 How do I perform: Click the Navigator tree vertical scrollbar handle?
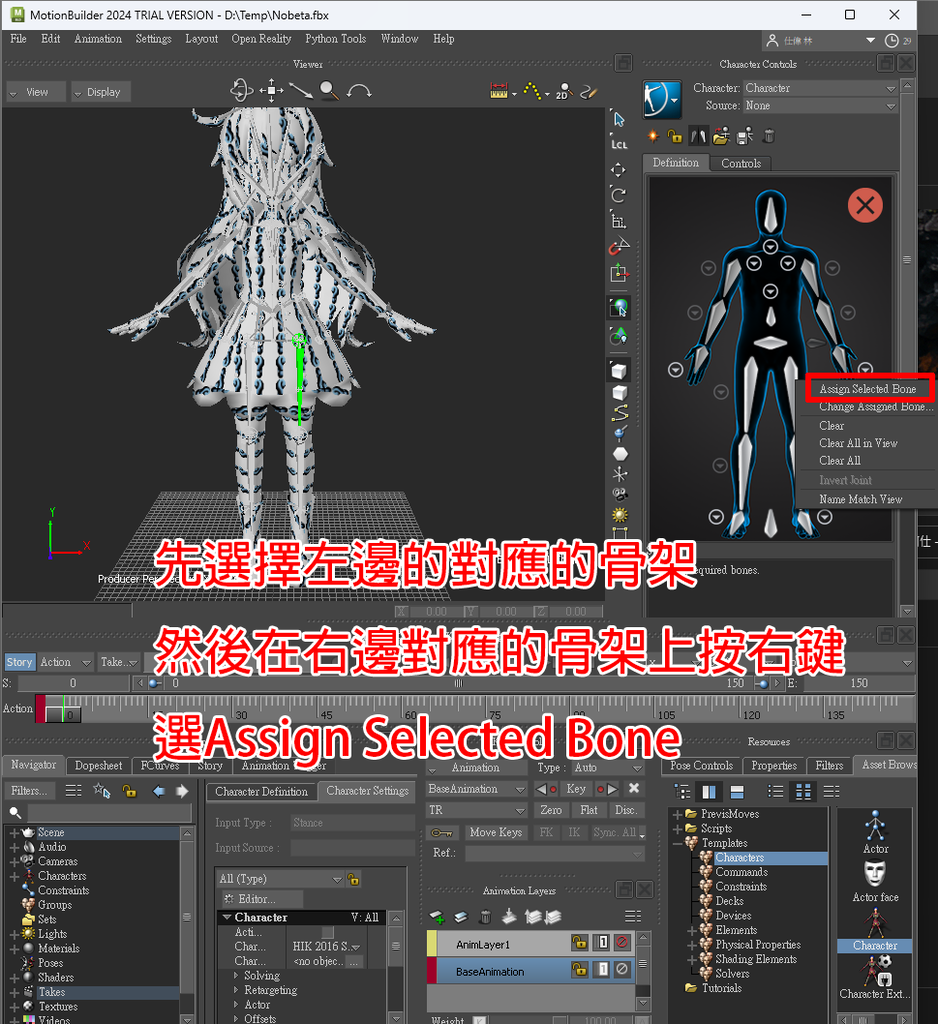187,916
